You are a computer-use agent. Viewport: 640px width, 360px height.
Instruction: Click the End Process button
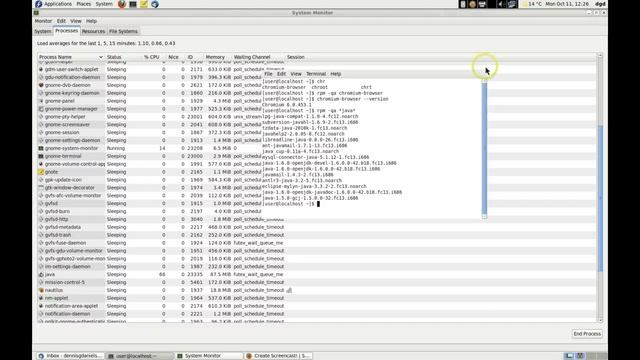587,334
